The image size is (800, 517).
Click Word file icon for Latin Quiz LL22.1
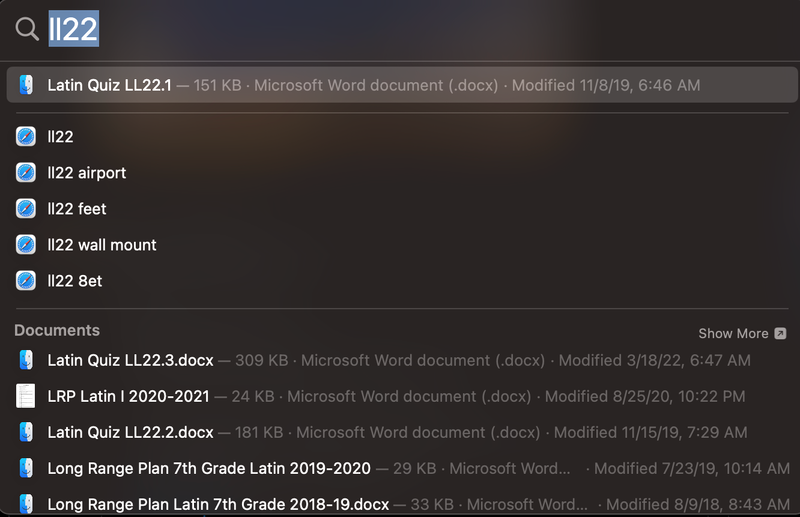pyautogui.click(x=27, y=85)
